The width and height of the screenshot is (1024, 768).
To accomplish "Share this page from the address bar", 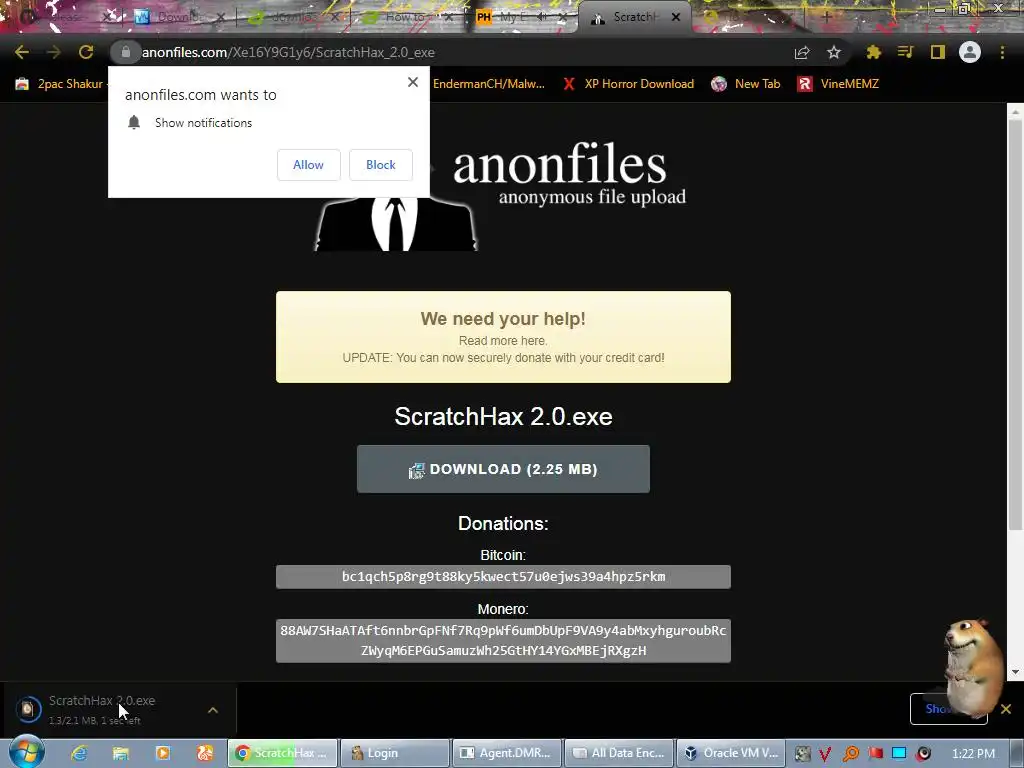I will pyautogui.click(x=802, y=52).
